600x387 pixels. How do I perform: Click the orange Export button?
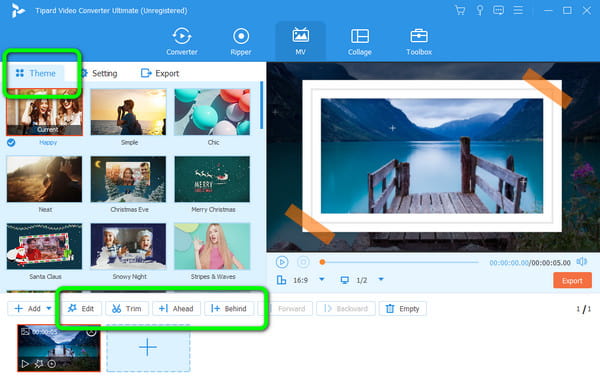pos(572,281)
